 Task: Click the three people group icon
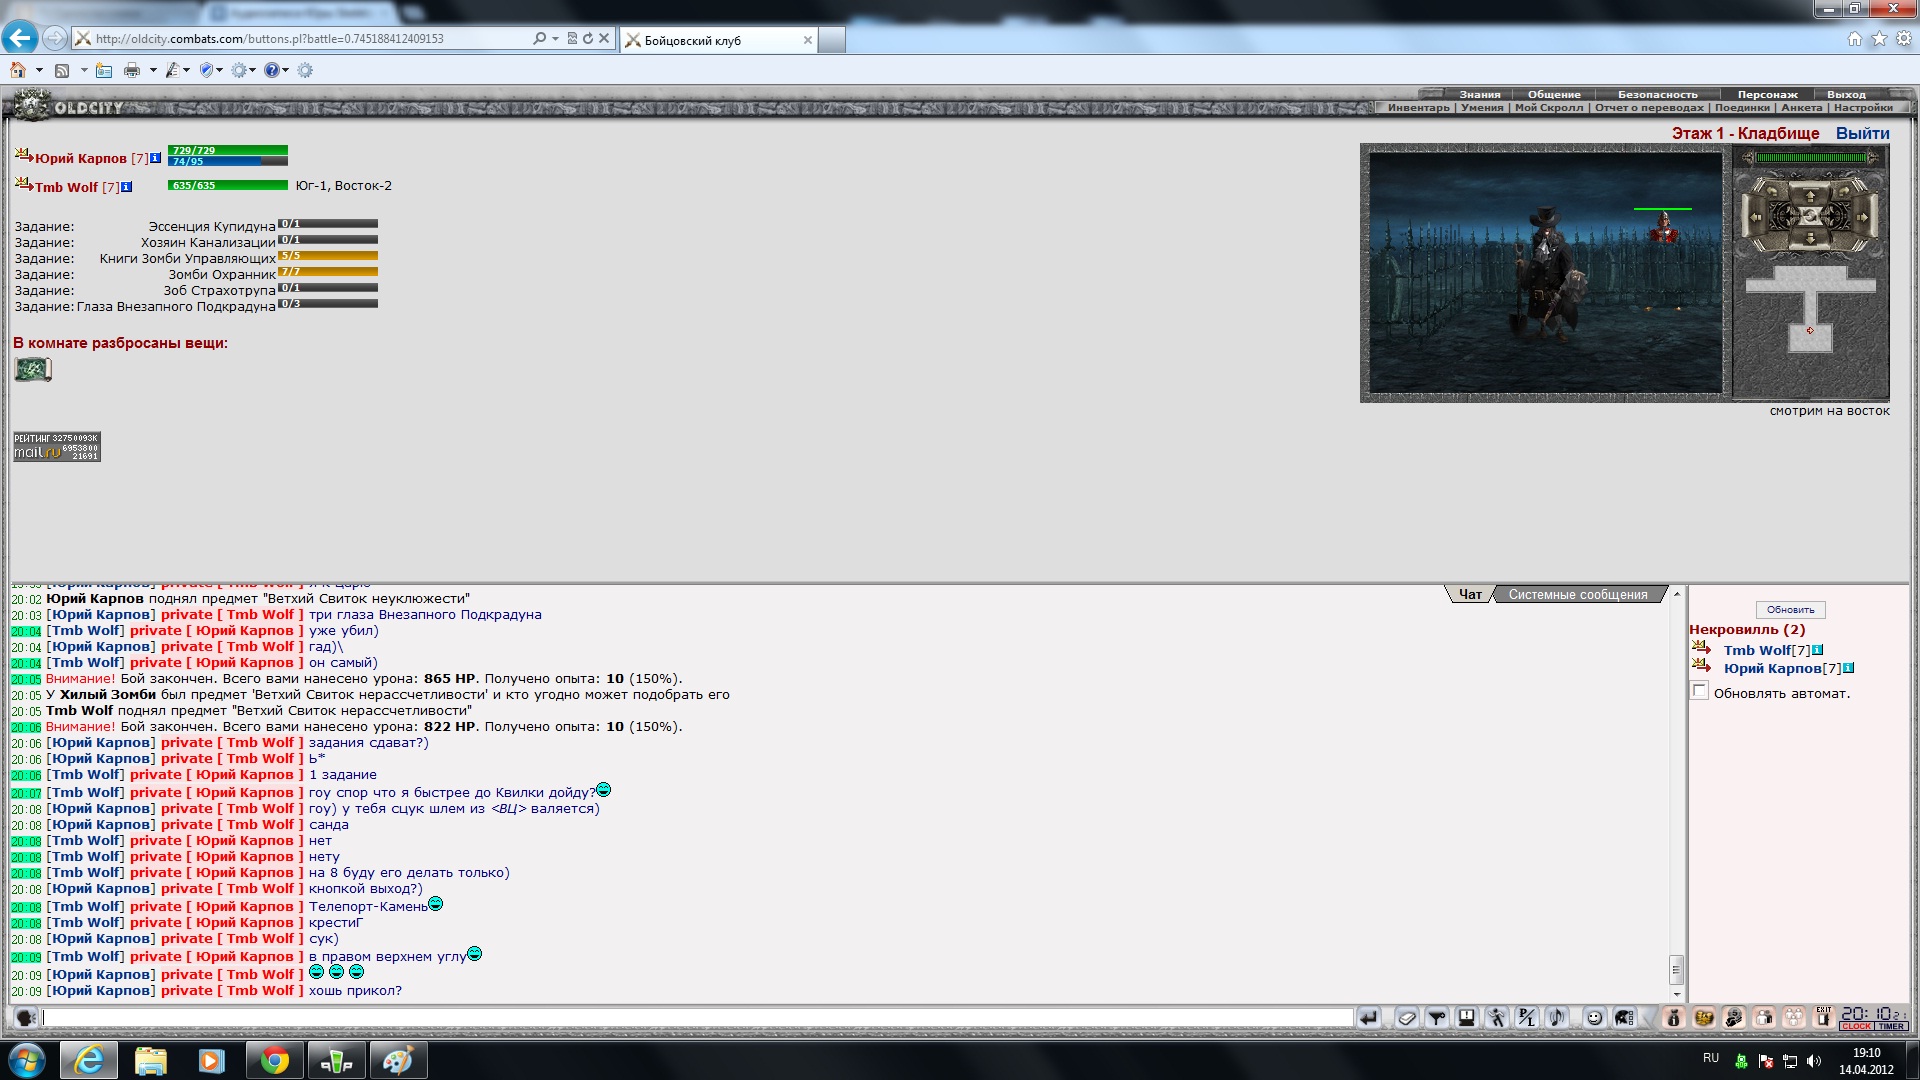click(x=1794, y=1018)
